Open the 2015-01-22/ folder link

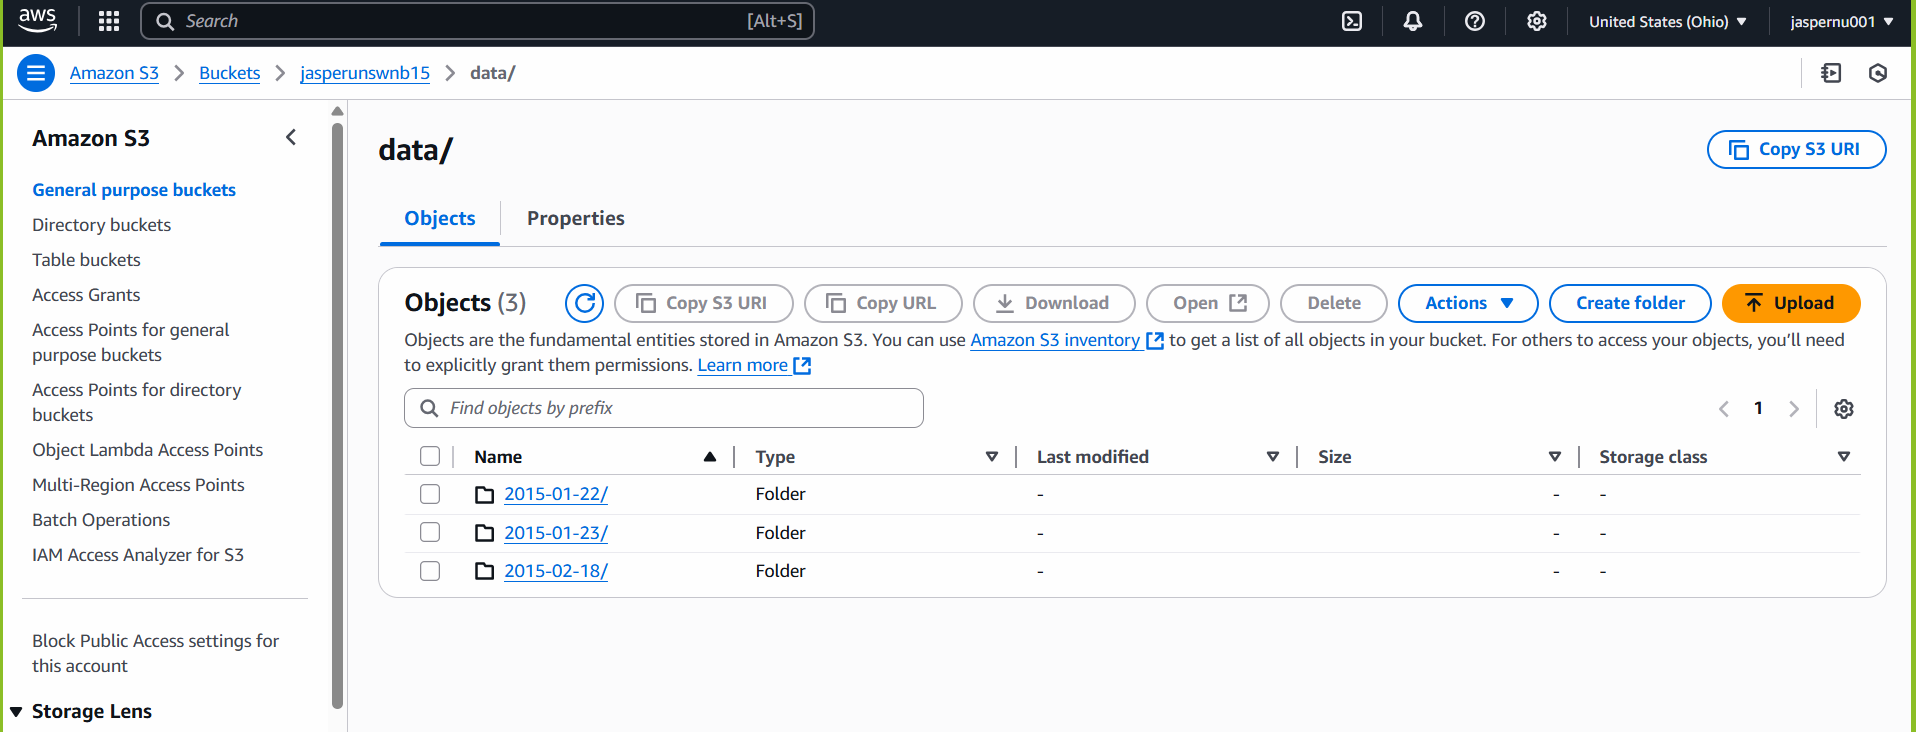click(x=556, y=494)
